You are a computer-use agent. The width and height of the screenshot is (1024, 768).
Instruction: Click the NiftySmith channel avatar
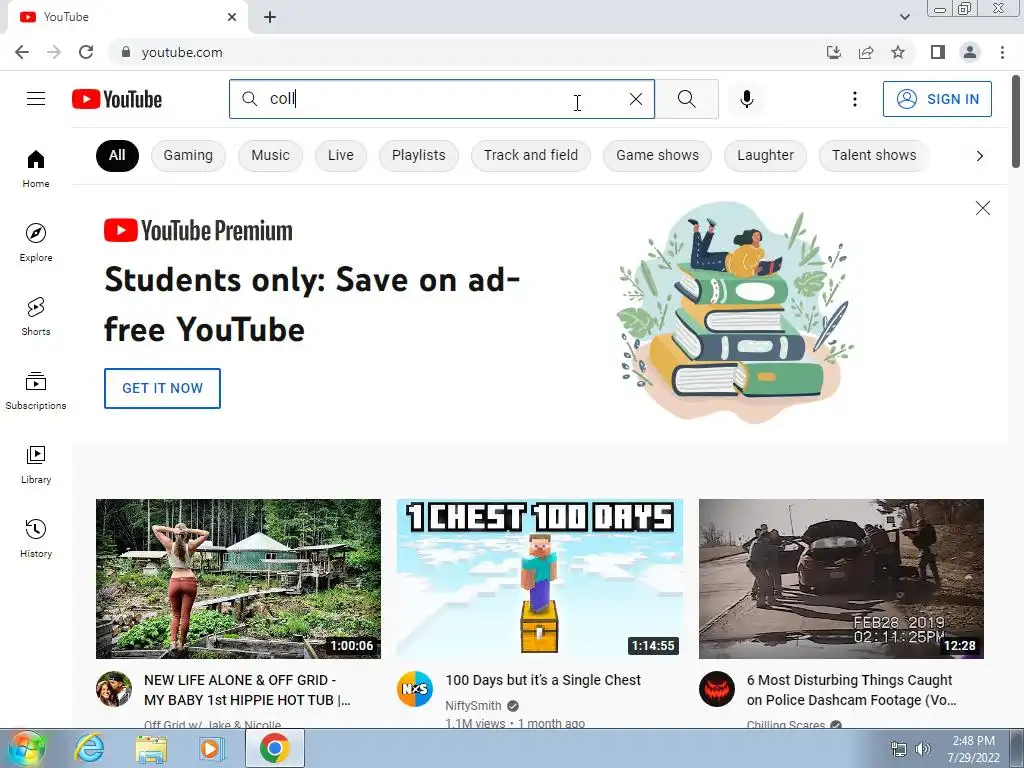(x=415, y=689)
